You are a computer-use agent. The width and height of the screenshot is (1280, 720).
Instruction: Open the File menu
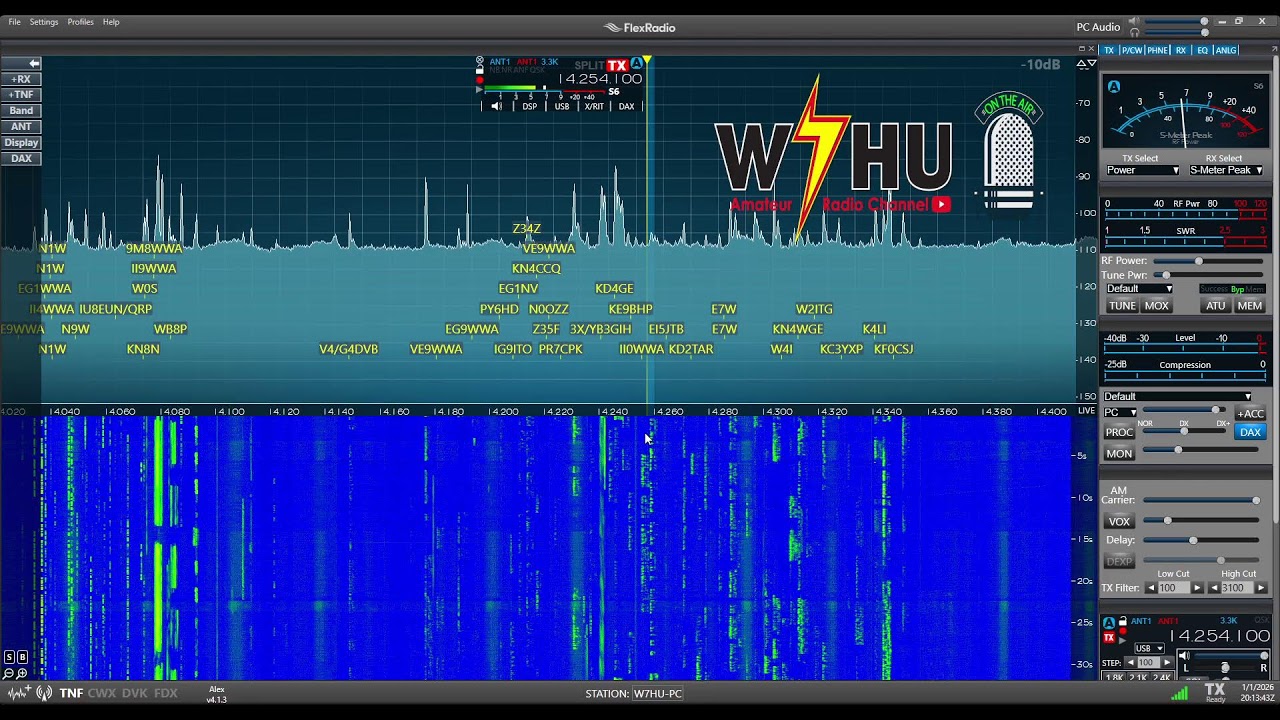tap(14, 22)
